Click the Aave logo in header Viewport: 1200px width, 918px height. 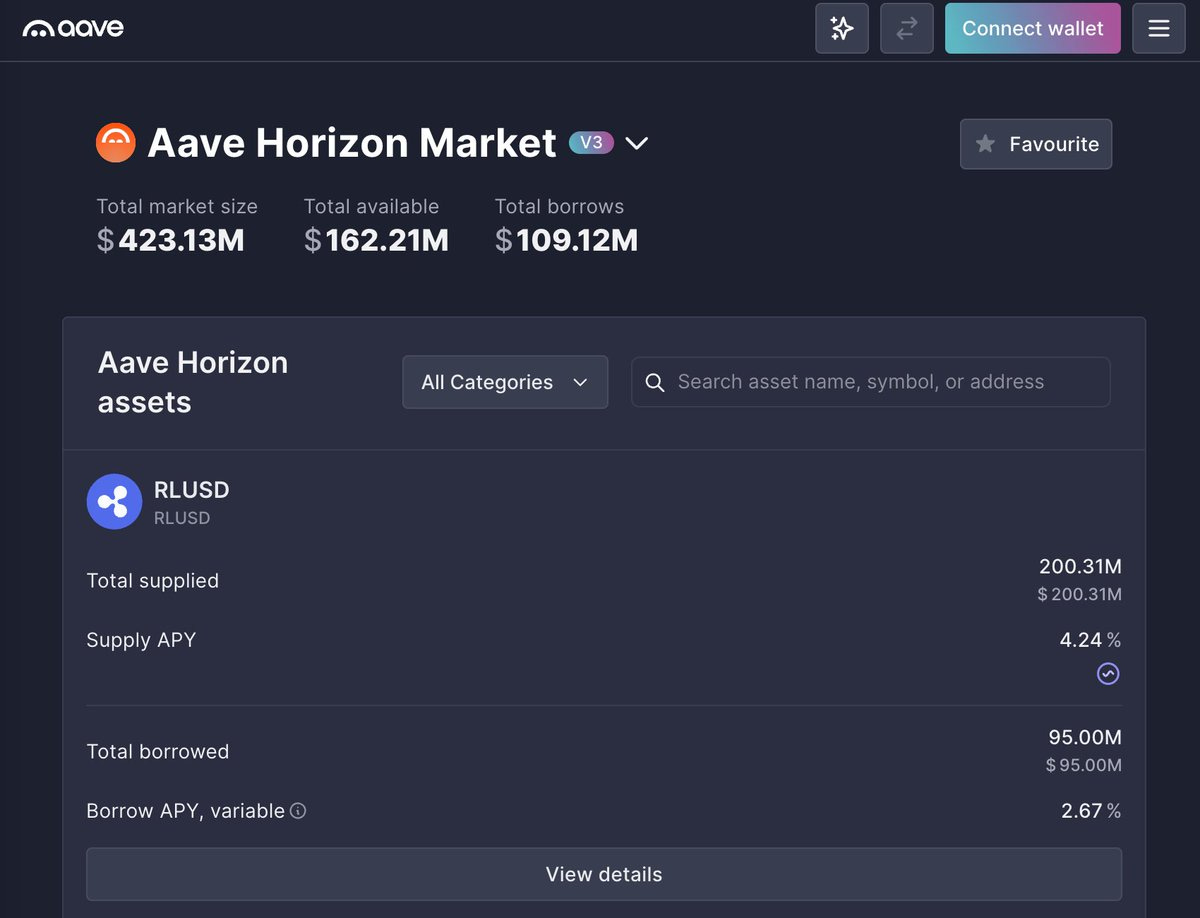[x=73, y=28]
